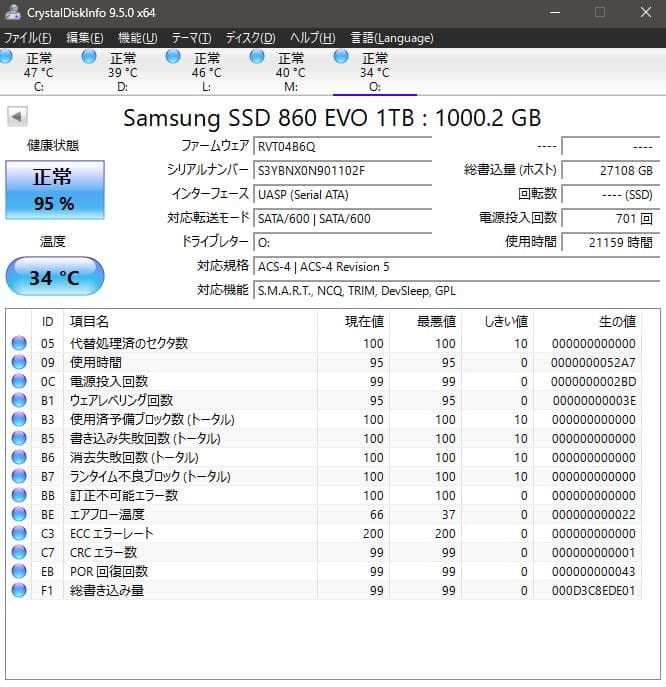
Task: Click status icon for ID C7 row
Action: (x=19, y=552)
